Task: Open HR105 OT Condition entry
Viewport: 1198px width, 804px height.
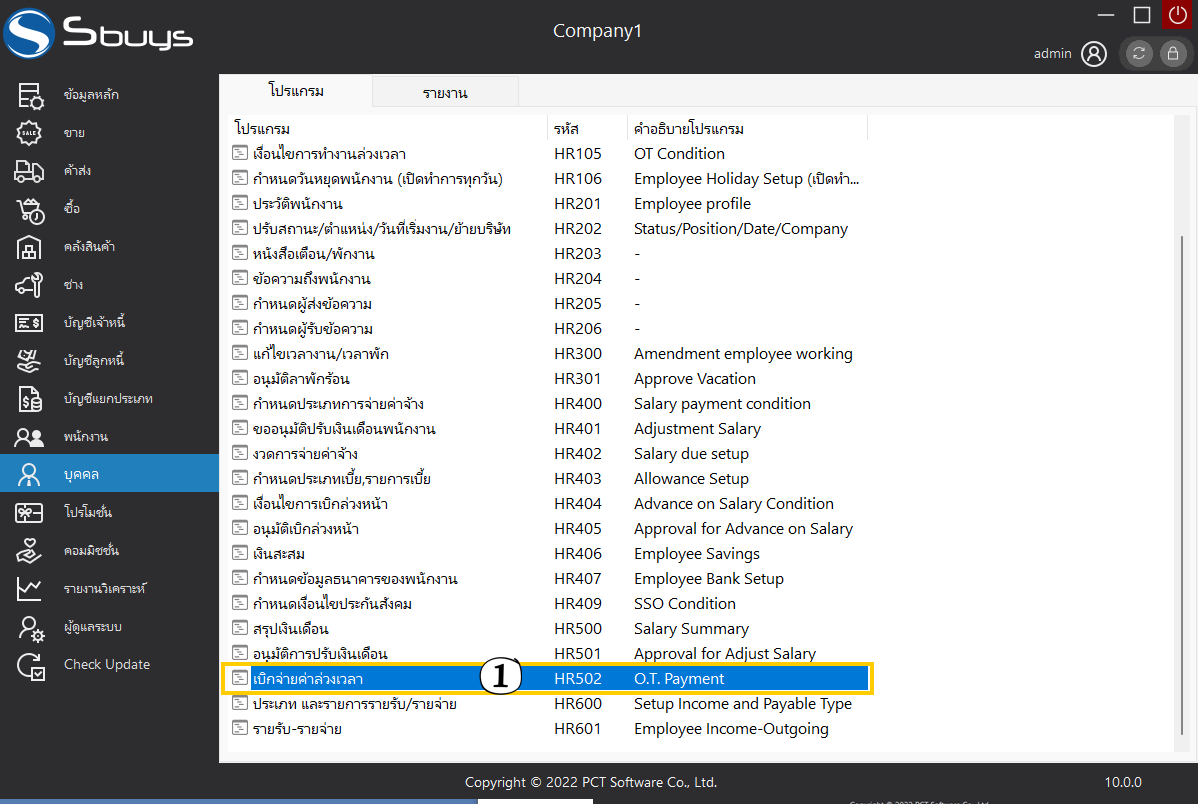Action: pyautogui.click(x=329, y=154)
